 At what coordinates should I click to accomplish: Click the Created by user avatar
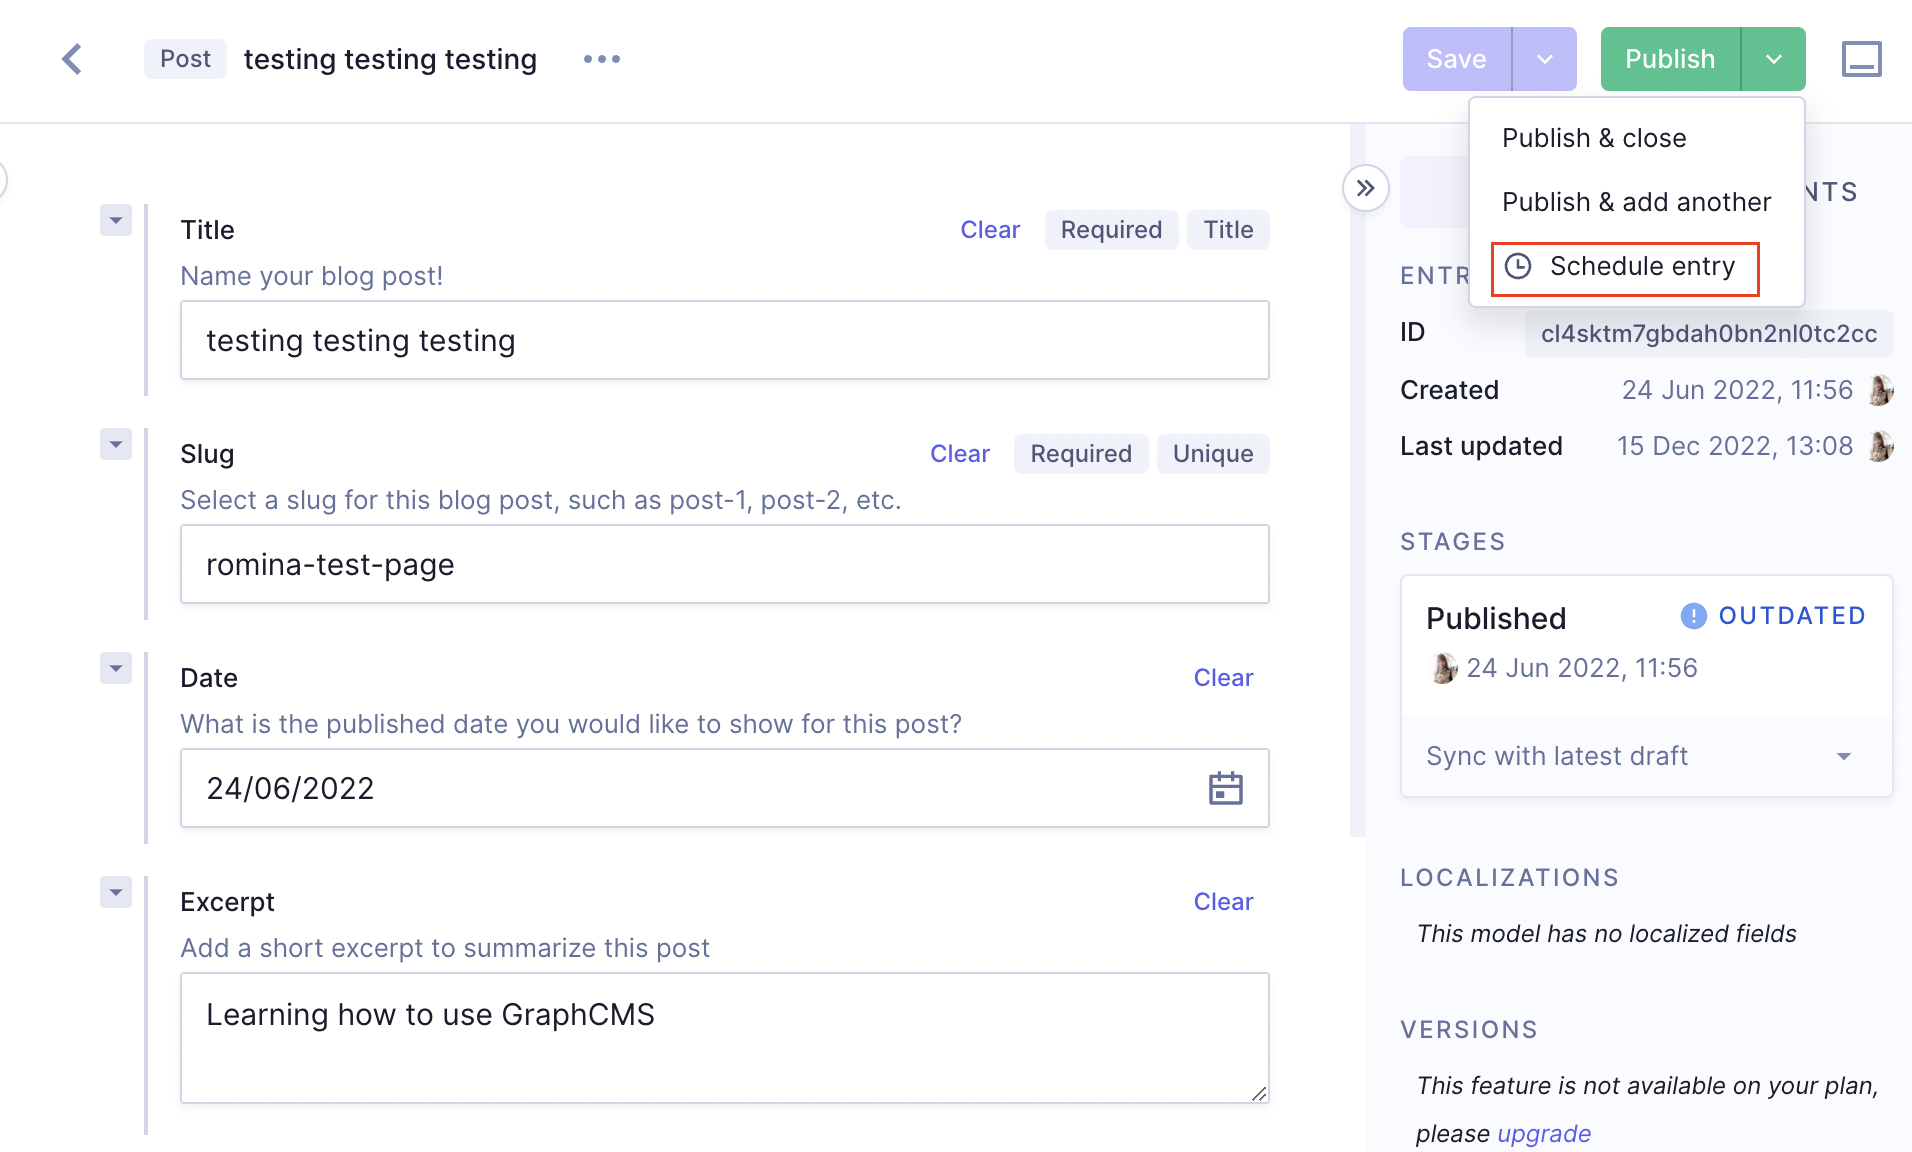(1881, 390)
